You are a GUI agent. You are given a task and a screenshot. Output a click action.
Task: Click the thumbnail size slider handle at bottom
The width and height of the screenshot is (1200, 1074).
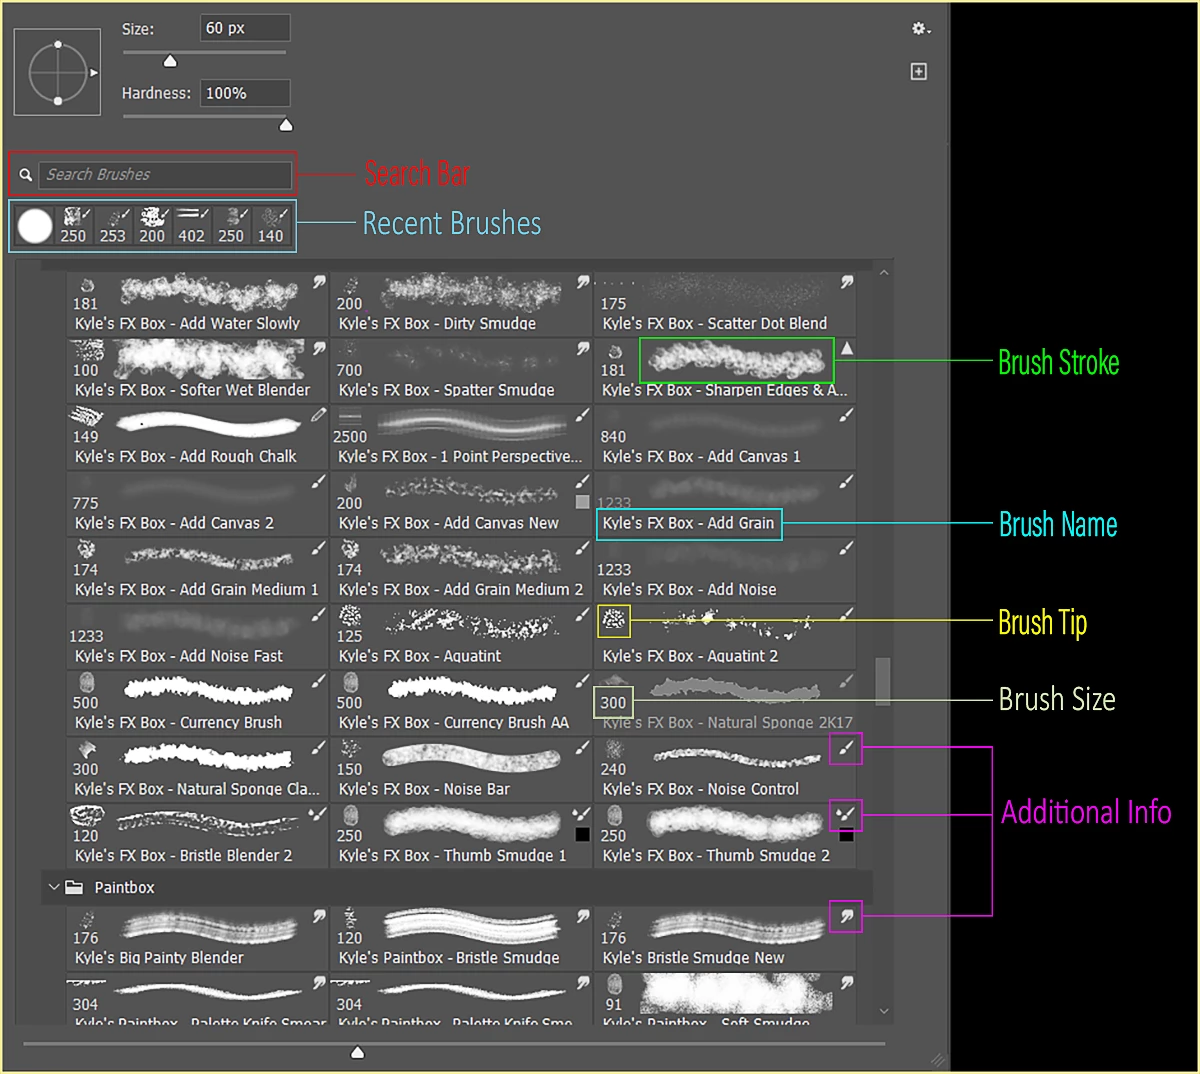pyautogui.click(x=357, y=1052)
